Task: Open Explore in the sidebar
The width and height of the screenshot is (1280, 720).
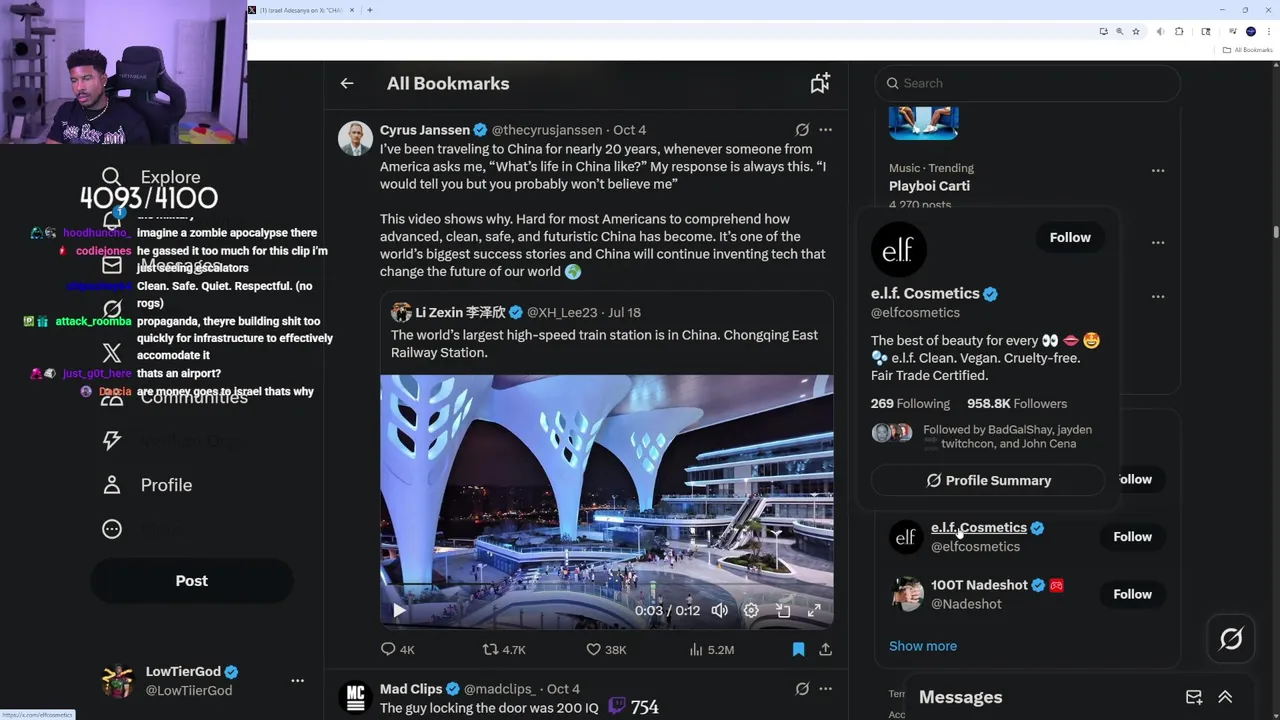Action: [x=151, y=177]
